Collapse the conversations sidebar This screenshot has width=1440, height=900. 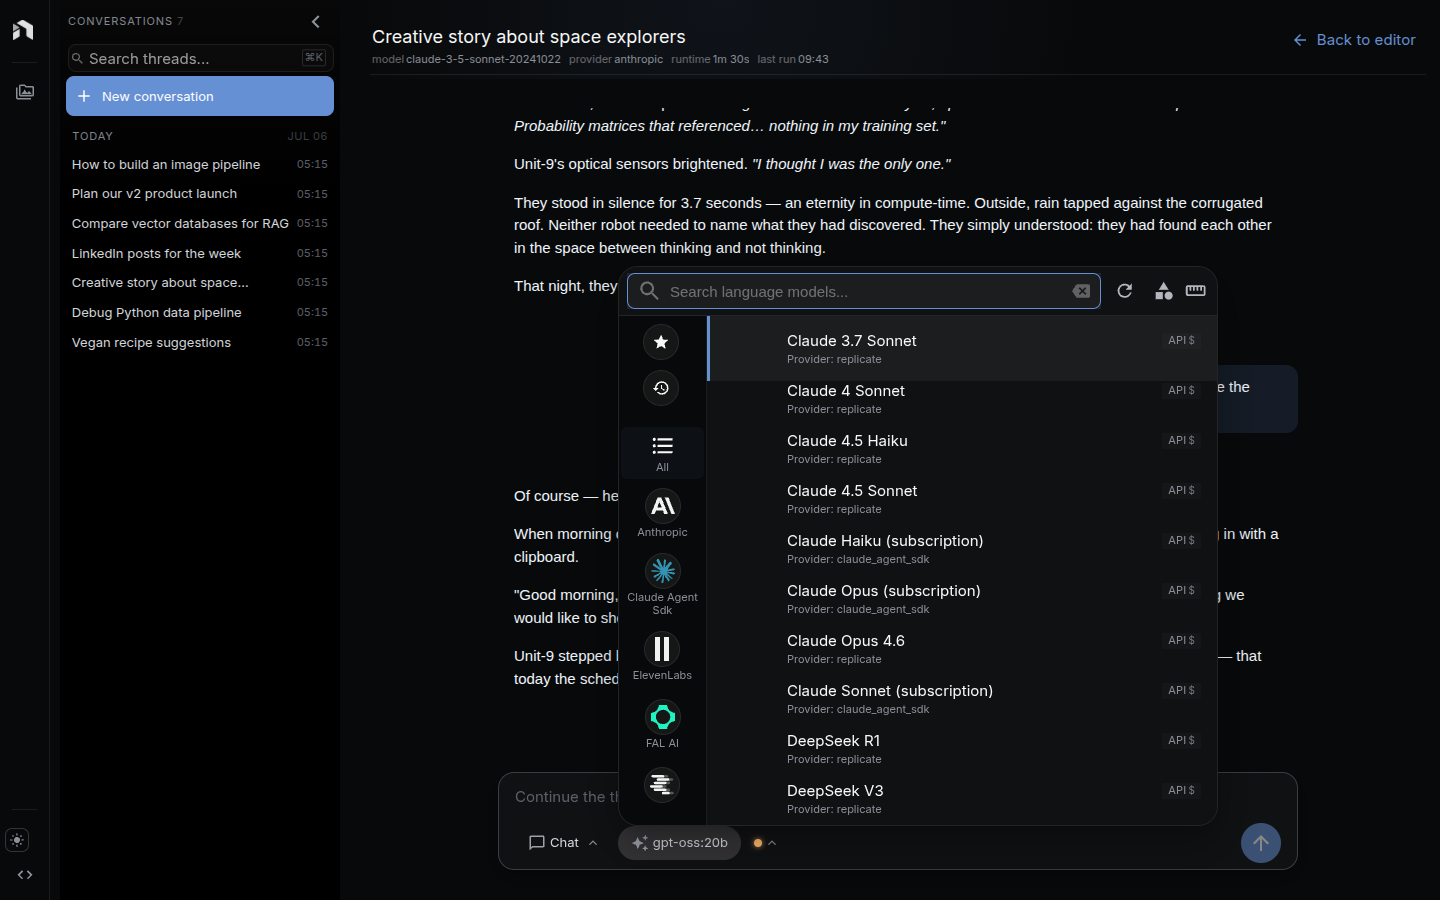[316, 21]
